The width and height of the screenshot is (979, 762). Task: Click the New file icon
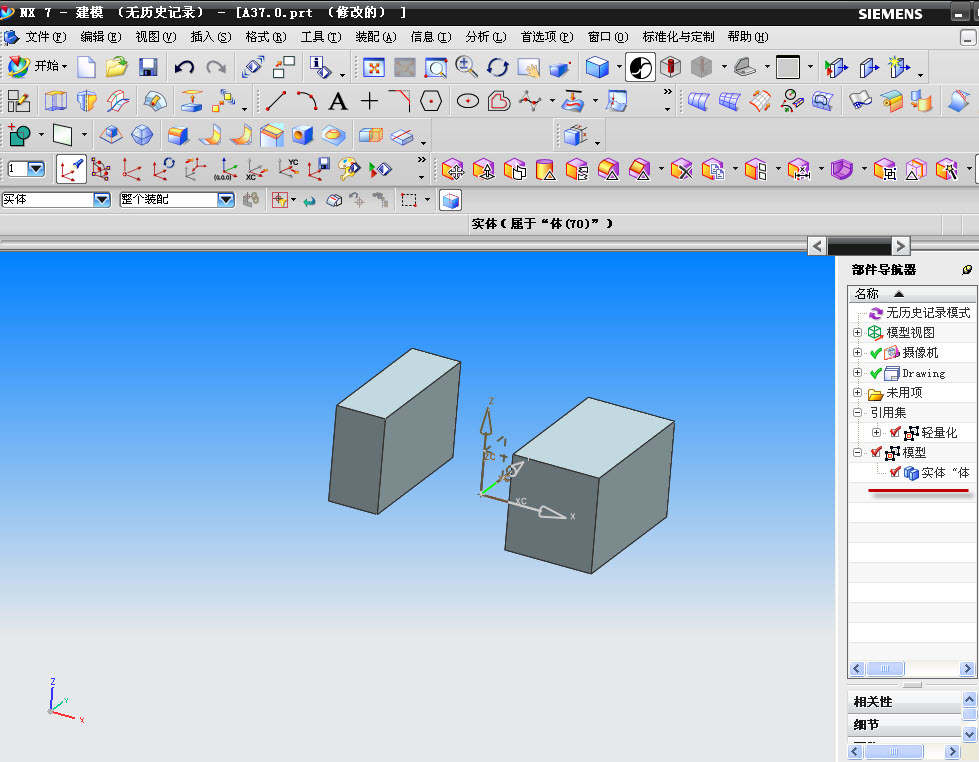tap(86, 67)
